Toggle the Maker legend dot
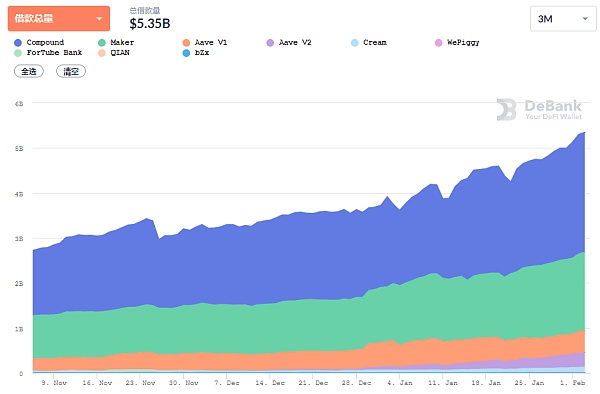This screenshot has width=600, height=394. [x=102, y=42]
